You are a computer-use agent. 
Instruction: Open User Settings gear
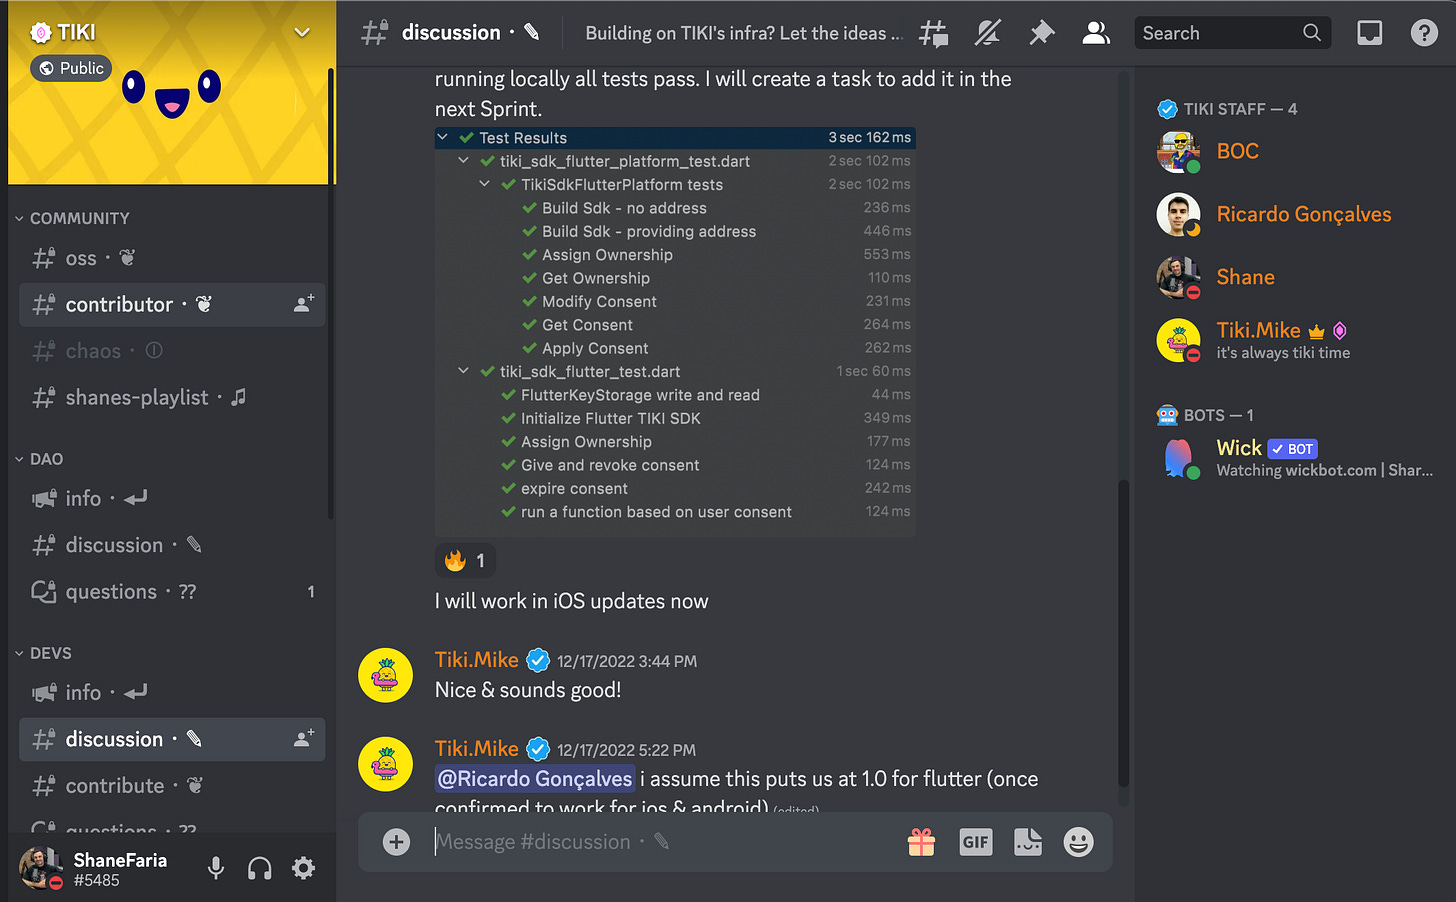(303, 868)
